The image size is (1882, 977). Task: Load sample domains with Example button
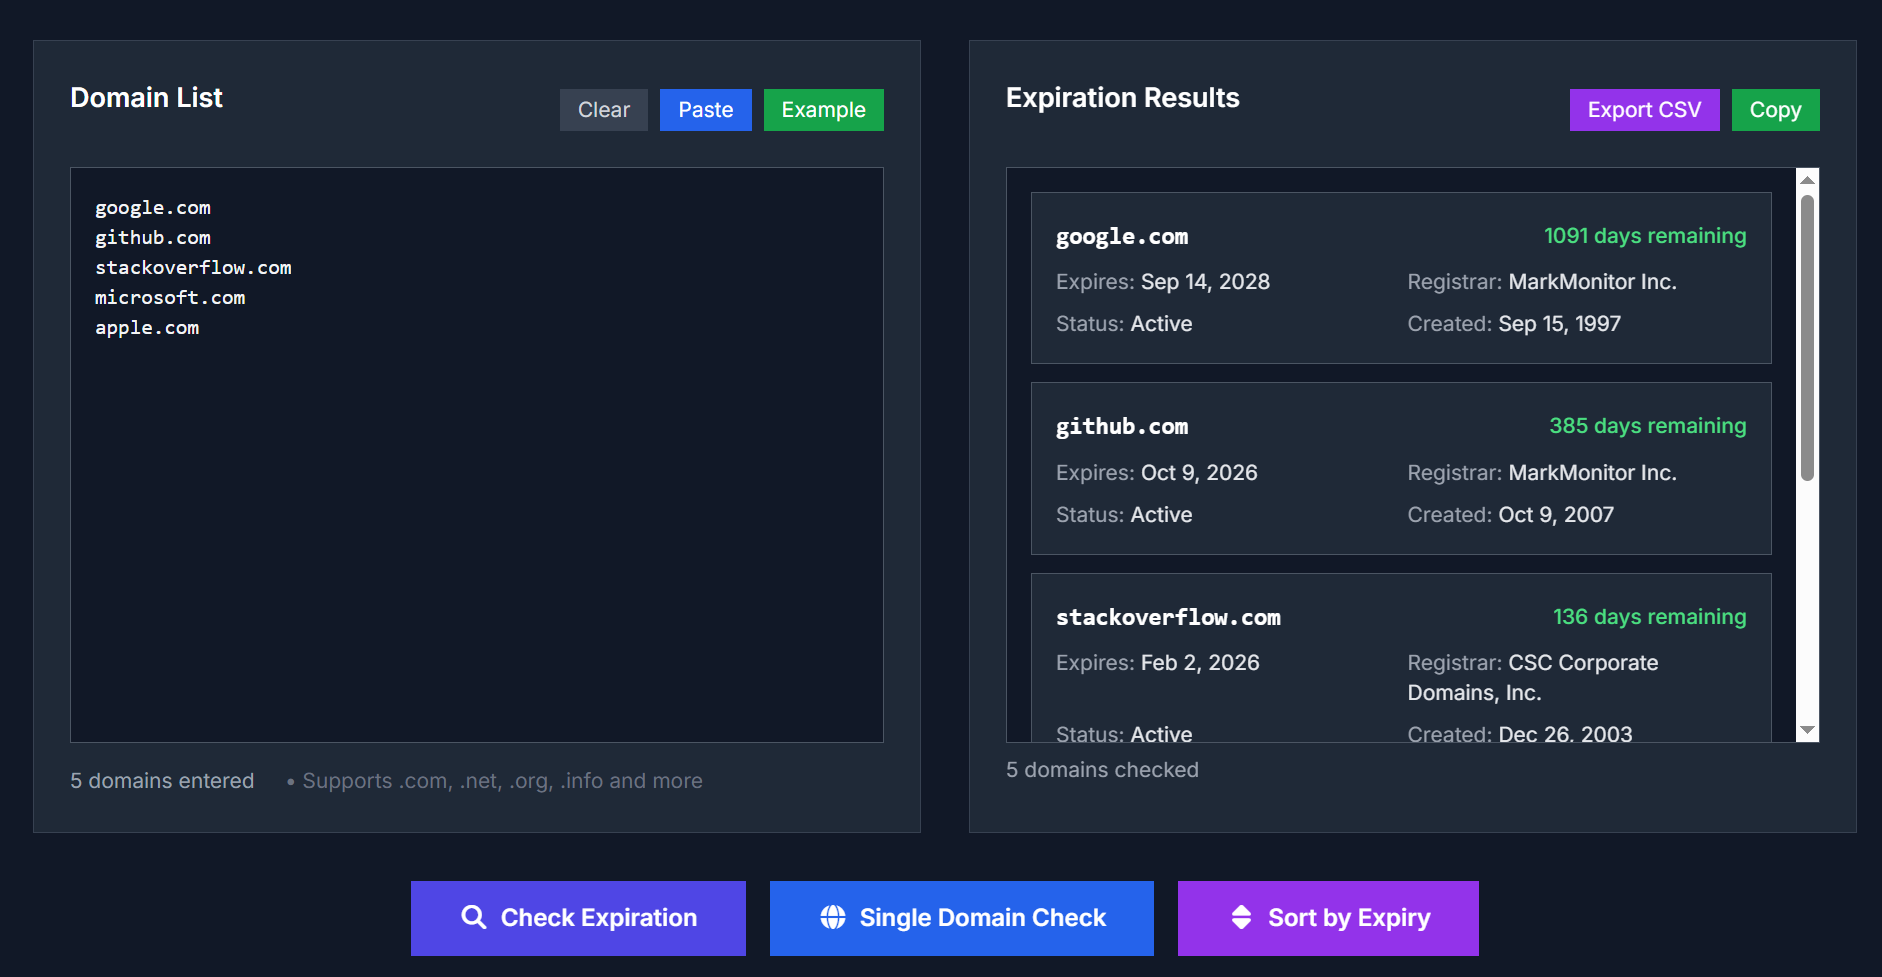click(824, 110)
